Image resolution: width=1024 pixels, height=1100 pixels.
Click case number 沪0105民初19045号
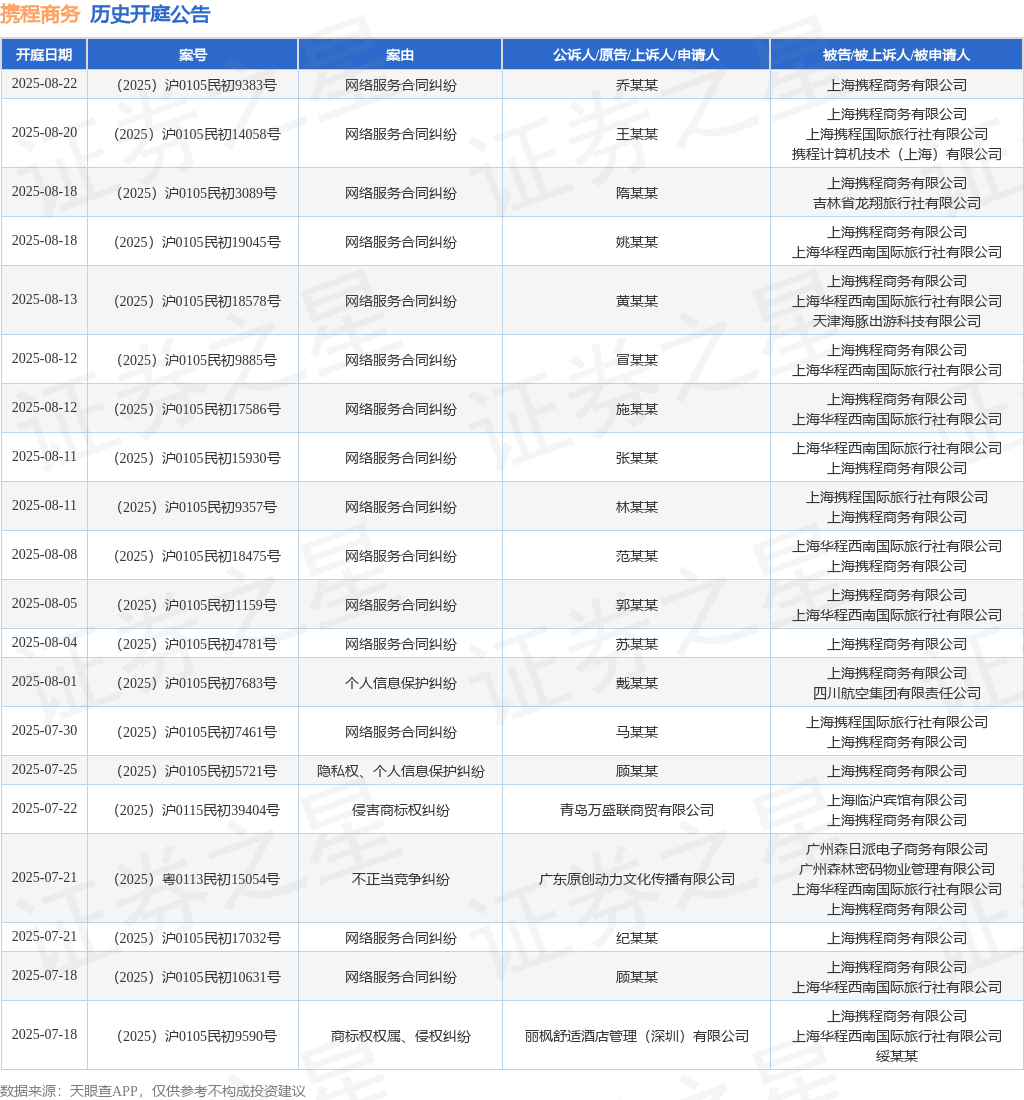click(x=196, y=242)
